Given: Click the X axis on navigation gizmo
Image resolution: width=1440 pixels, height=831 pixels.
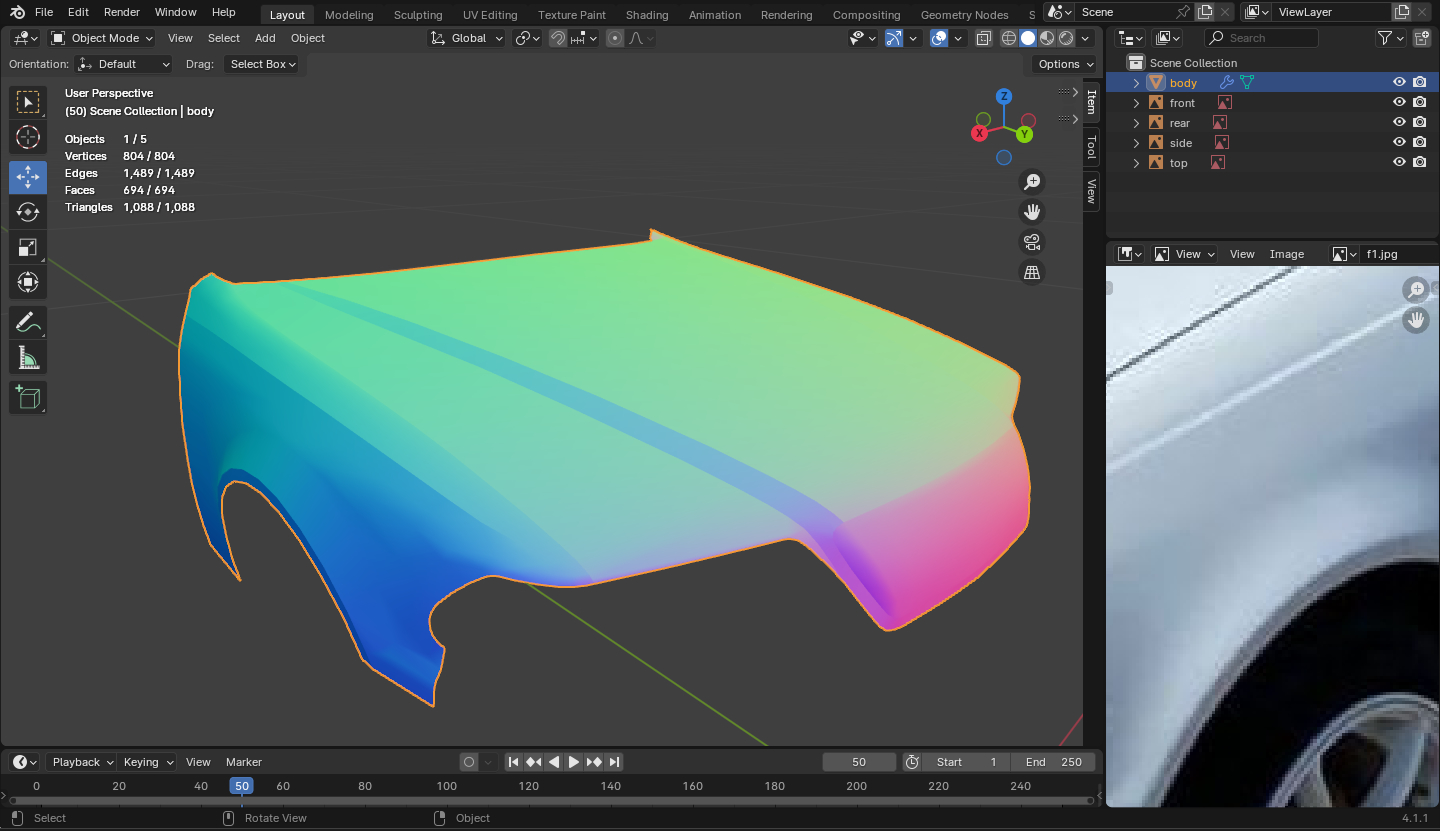Looking at the screenshot, I should [x=981, y=132].
